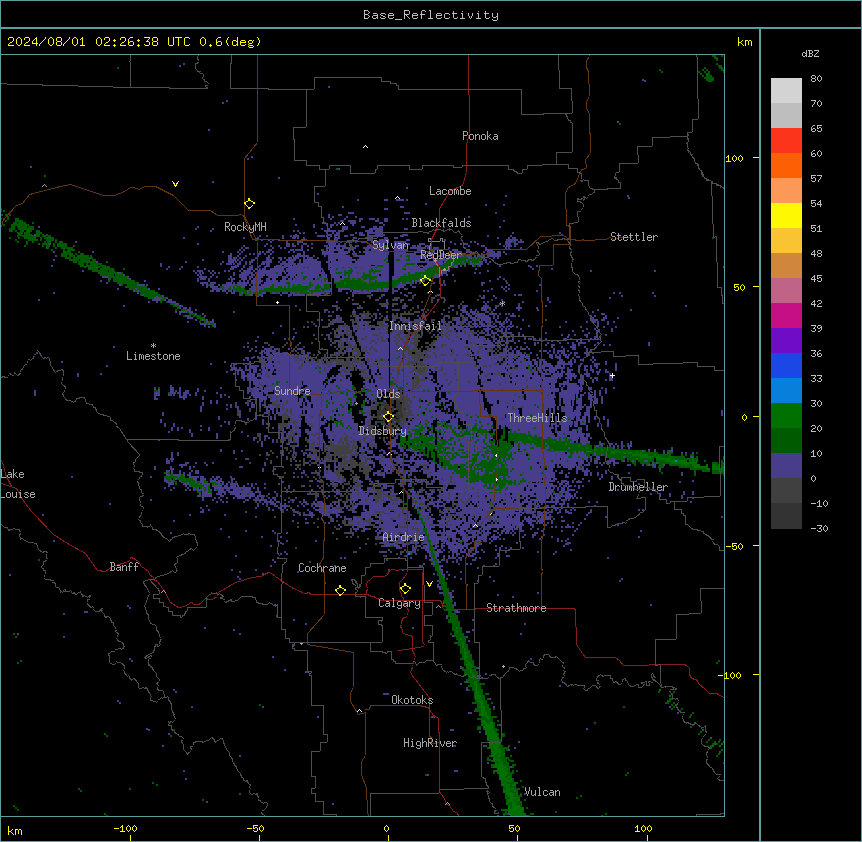Click the Ponoka city label
The image size is (862, 842).
pyautogui.click(x=480, y=136)
